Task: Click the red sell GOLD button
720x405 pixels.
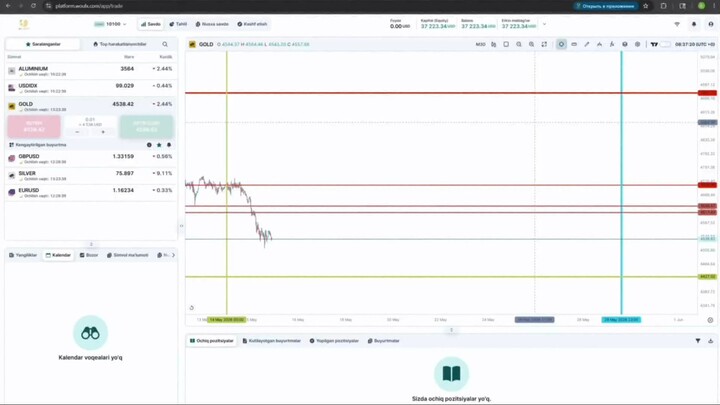Action: (x=34, y=126)
